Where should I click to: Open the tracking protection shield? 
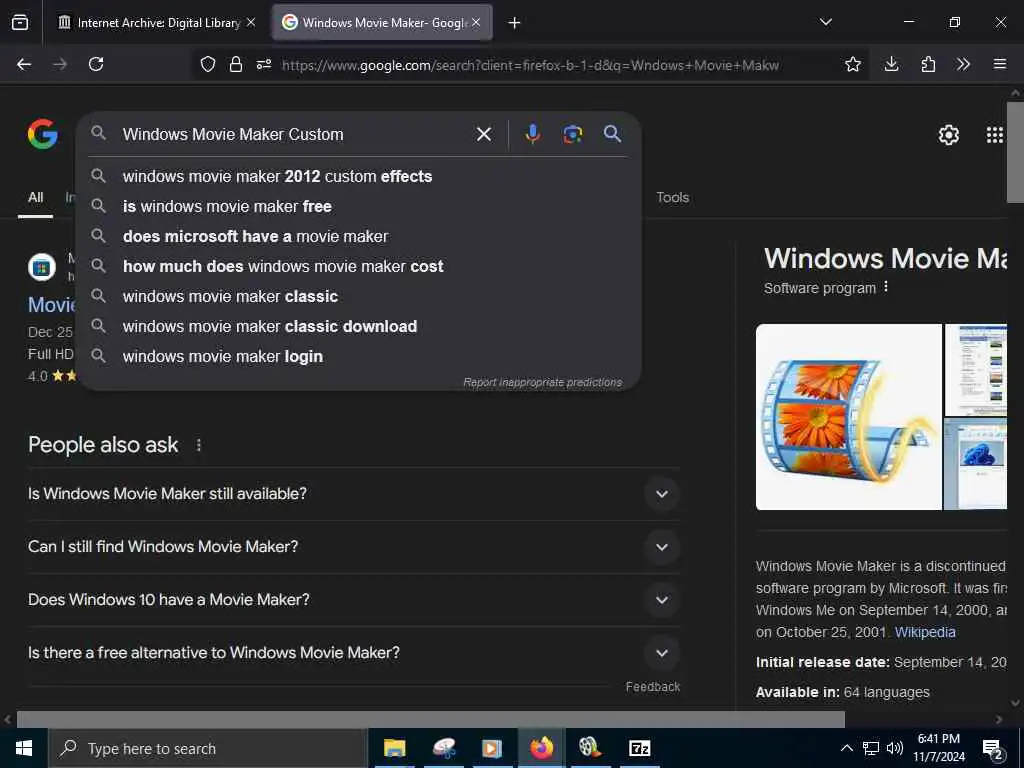coord(208,64)
